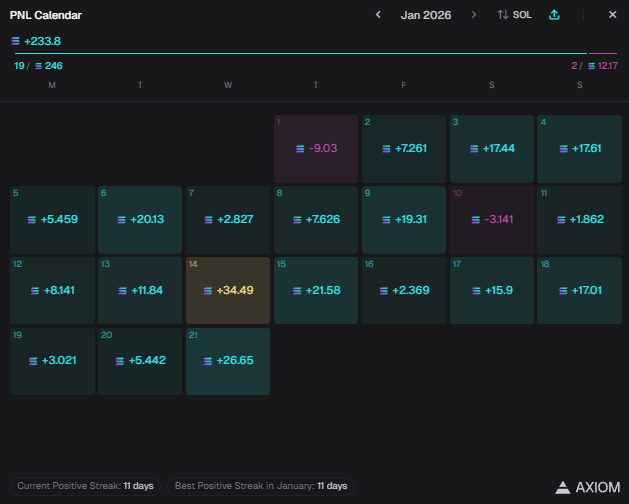The width and height of the screenshot is (629, 504).
Task: Click the PNL Calendar title
Action: point(45,15)
